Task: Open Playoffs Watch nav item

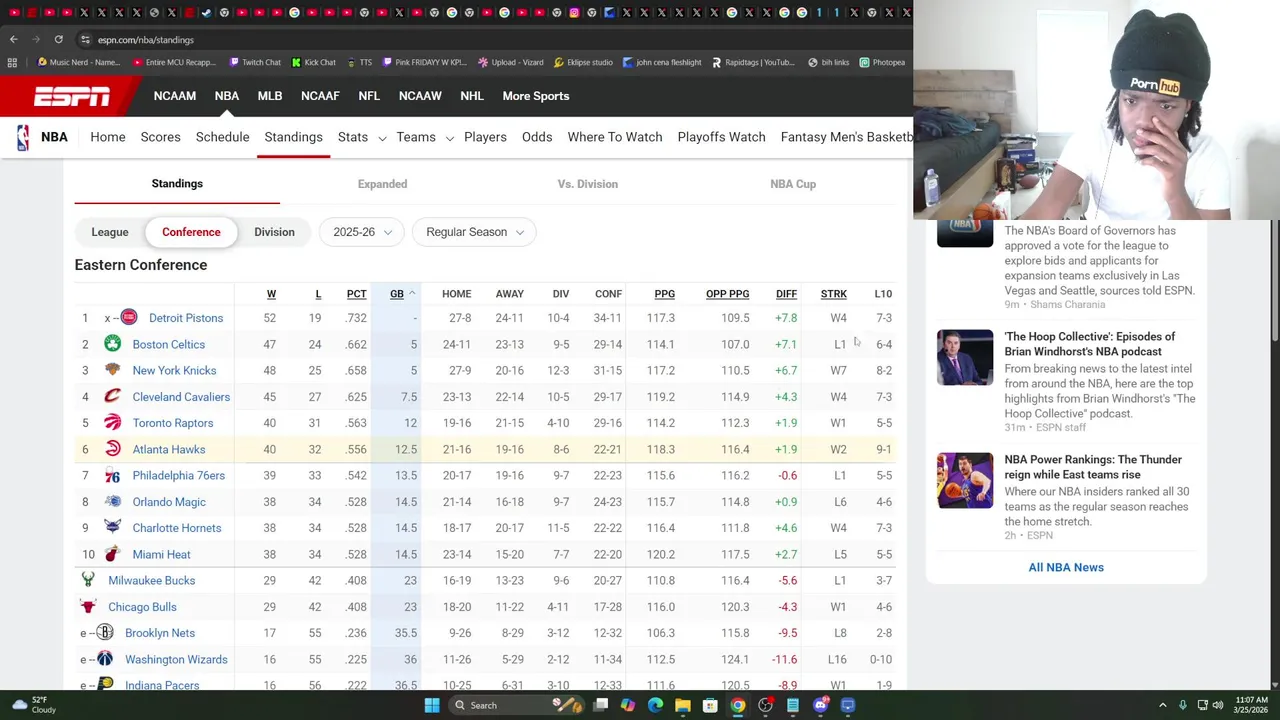Action: [x=721, y=137]
